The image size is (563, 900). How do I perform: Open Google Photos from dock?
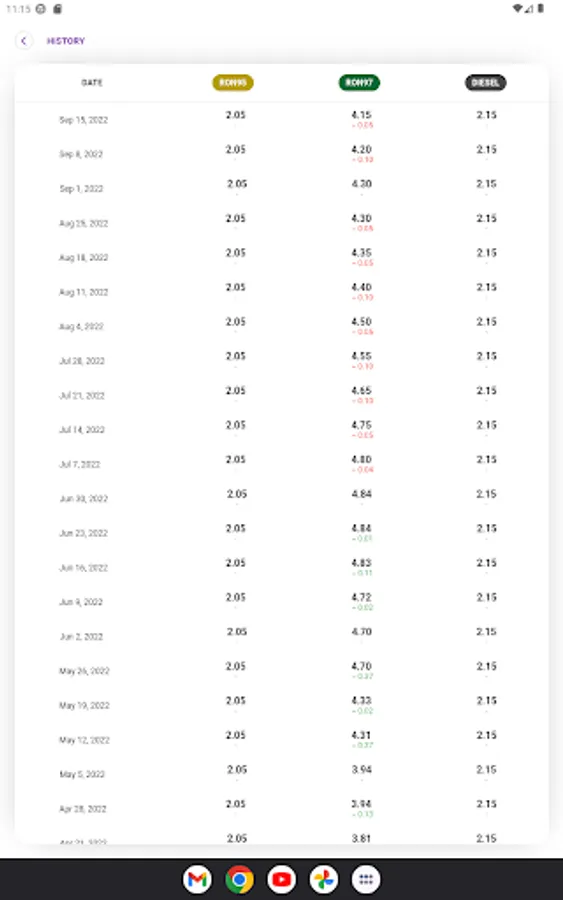[324, 879]
